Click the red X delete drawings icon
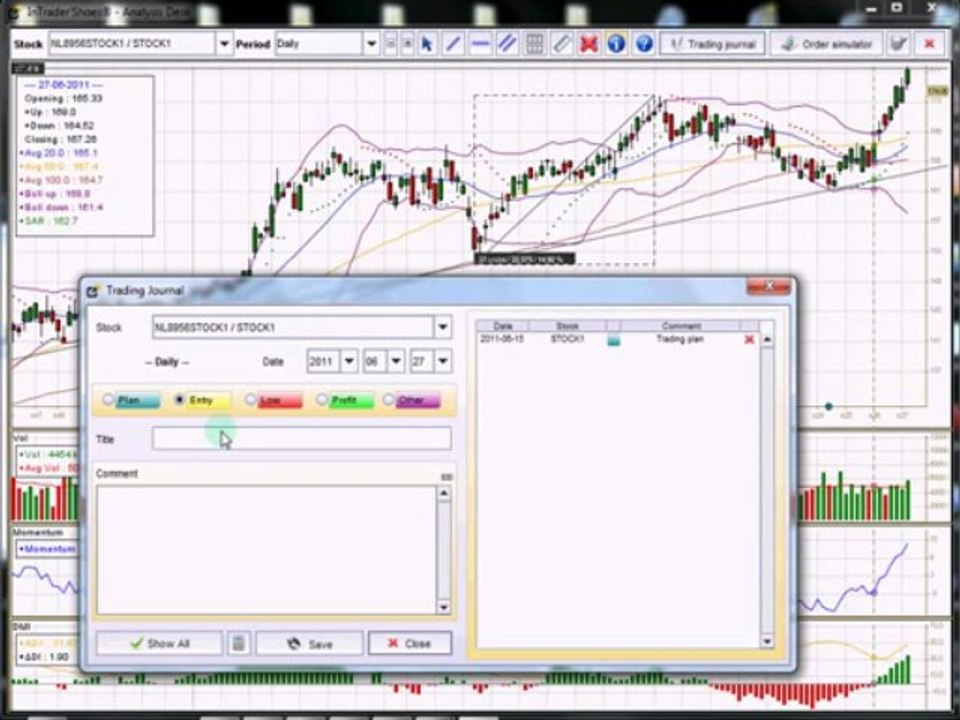This screenshot has height=720, width=960. pos(588,44)
